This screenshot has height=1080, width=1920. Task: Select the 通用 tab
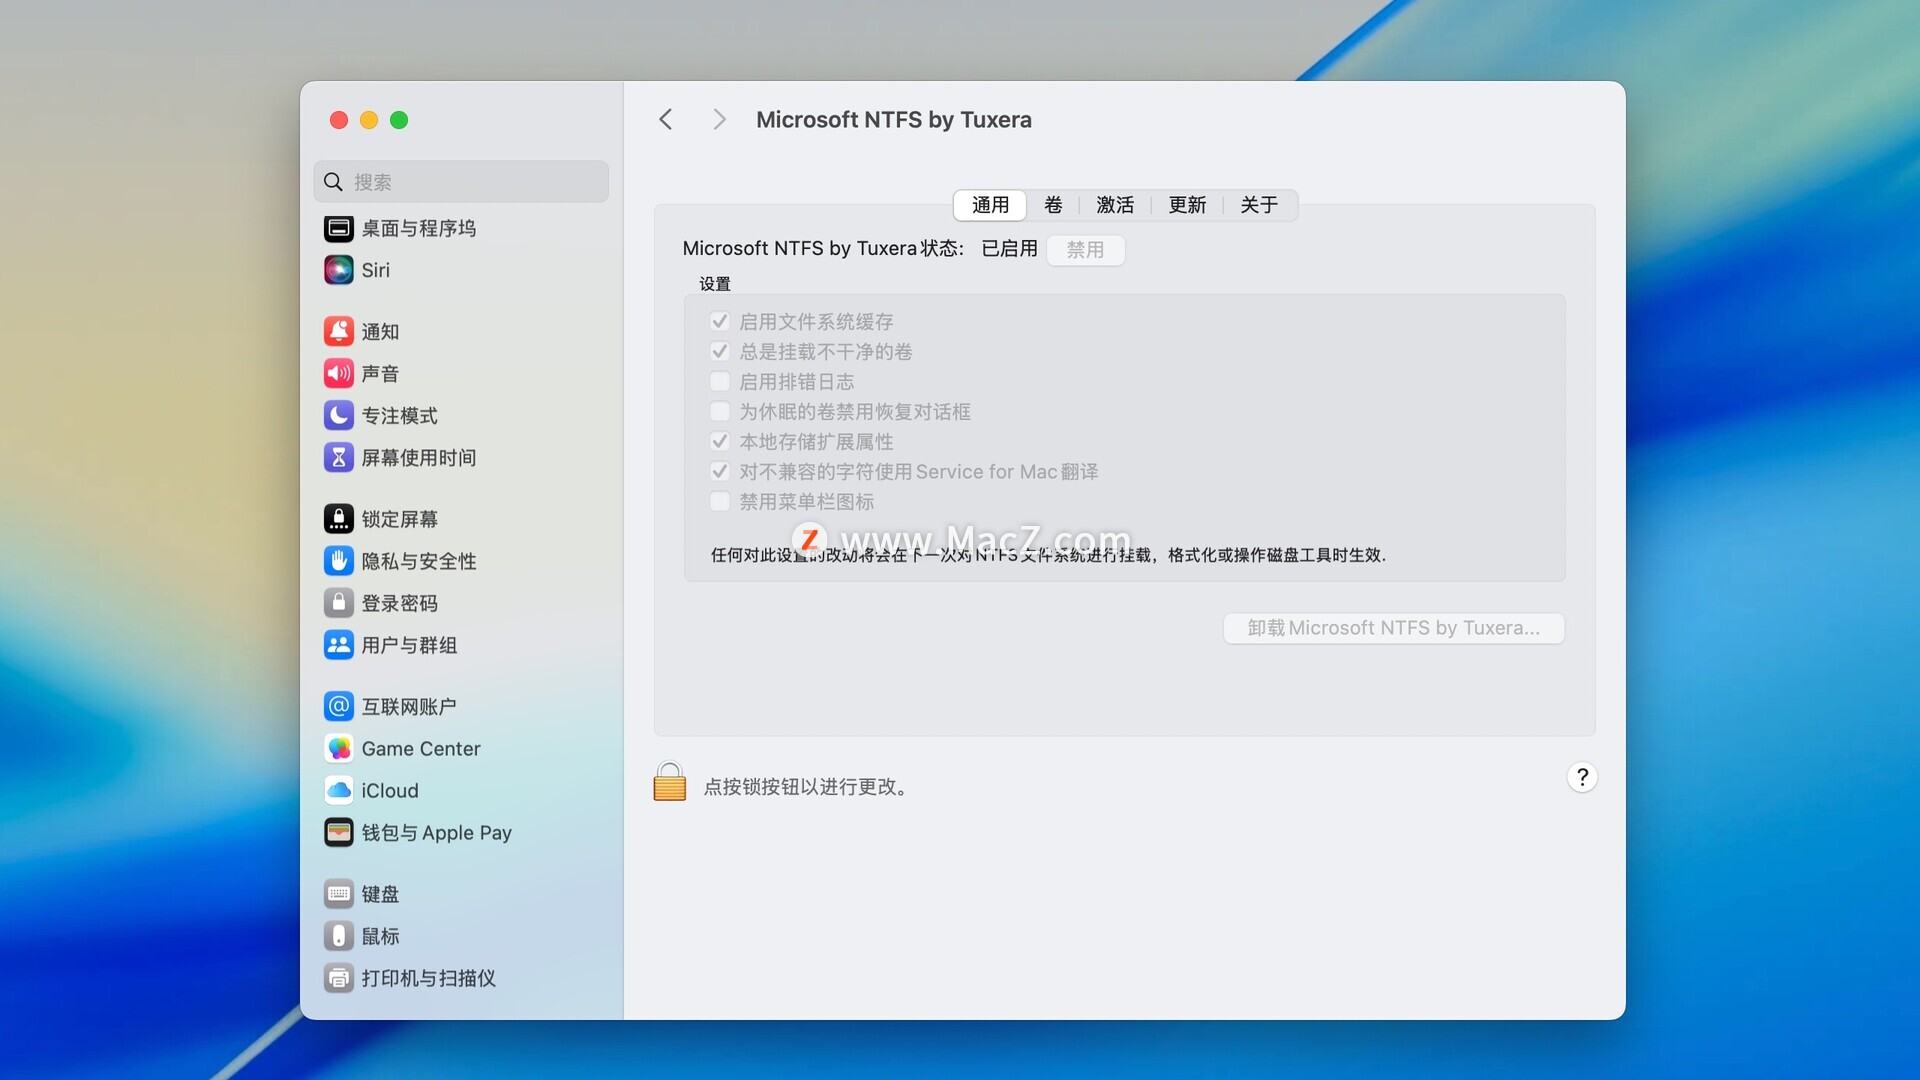(x=990, y=205)
